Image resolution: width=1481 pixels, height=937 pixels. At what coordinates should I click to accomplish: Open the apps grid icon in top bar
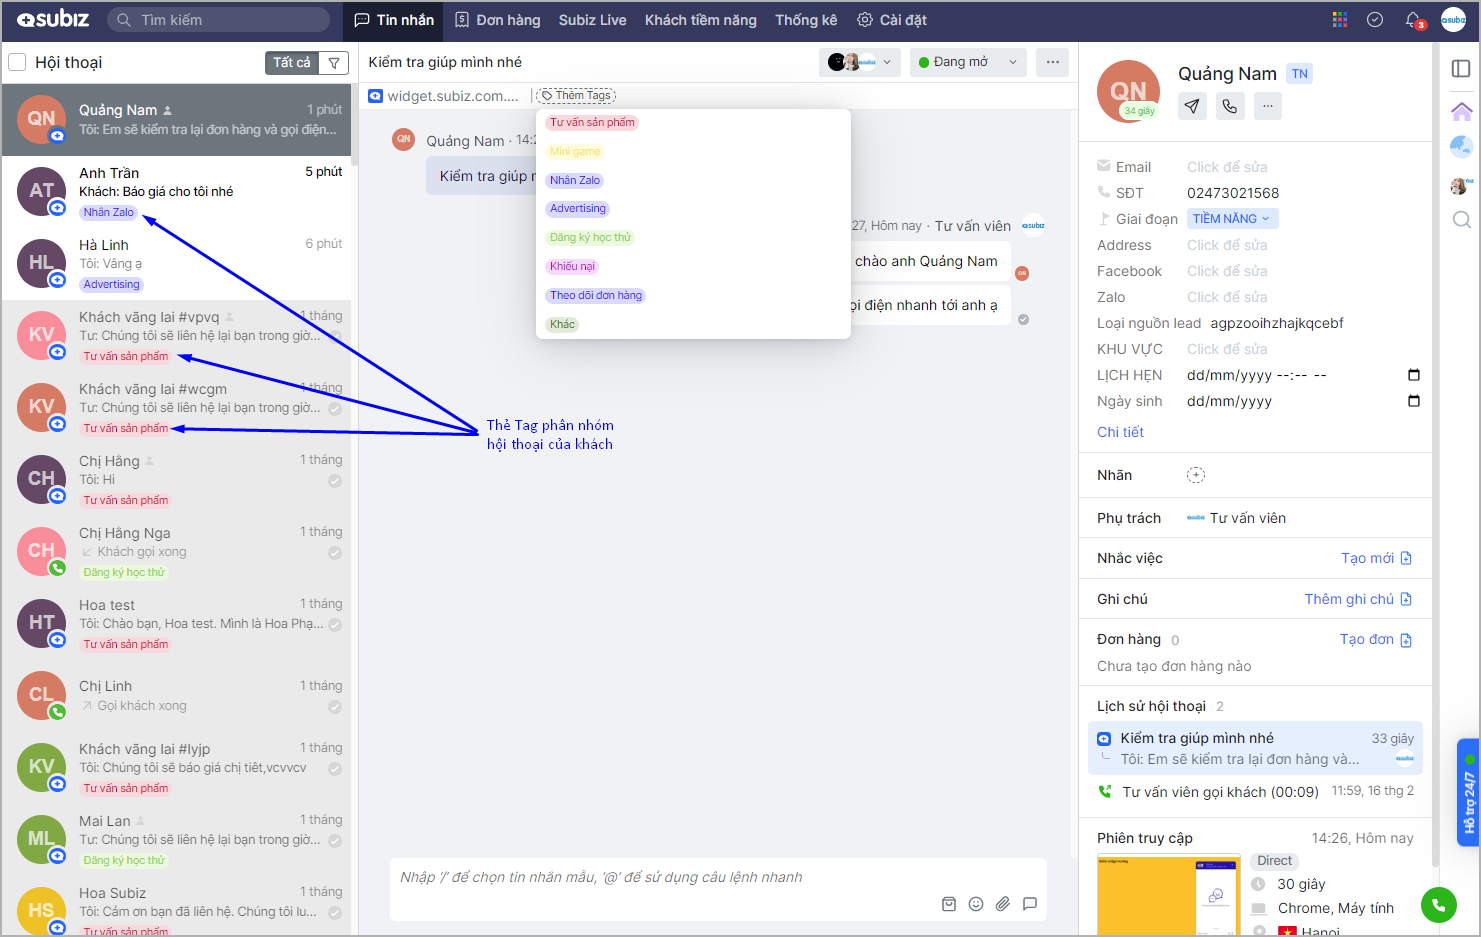(x=1340, y=20)
